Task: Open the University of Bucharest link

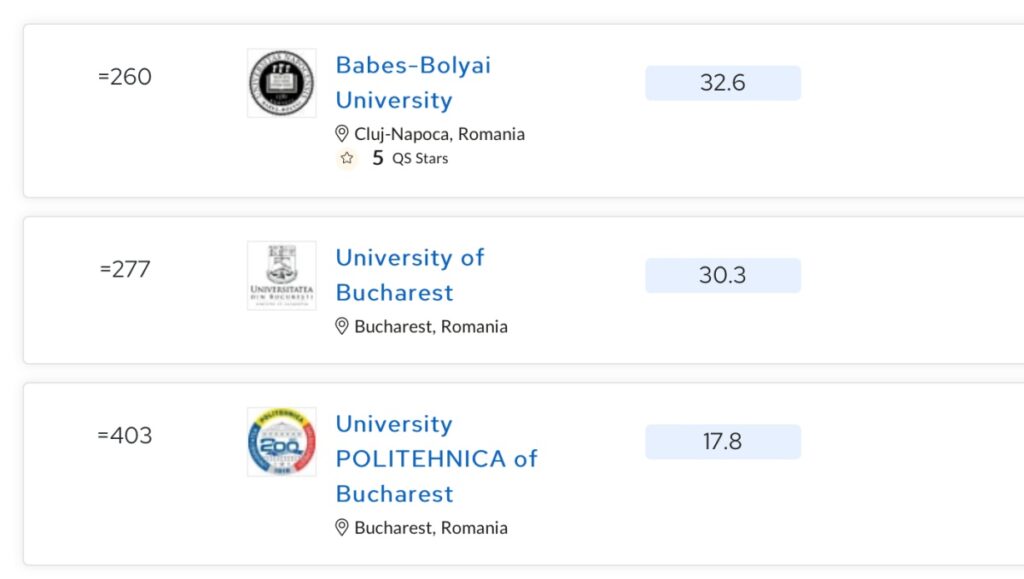Action: pos(409,275)
